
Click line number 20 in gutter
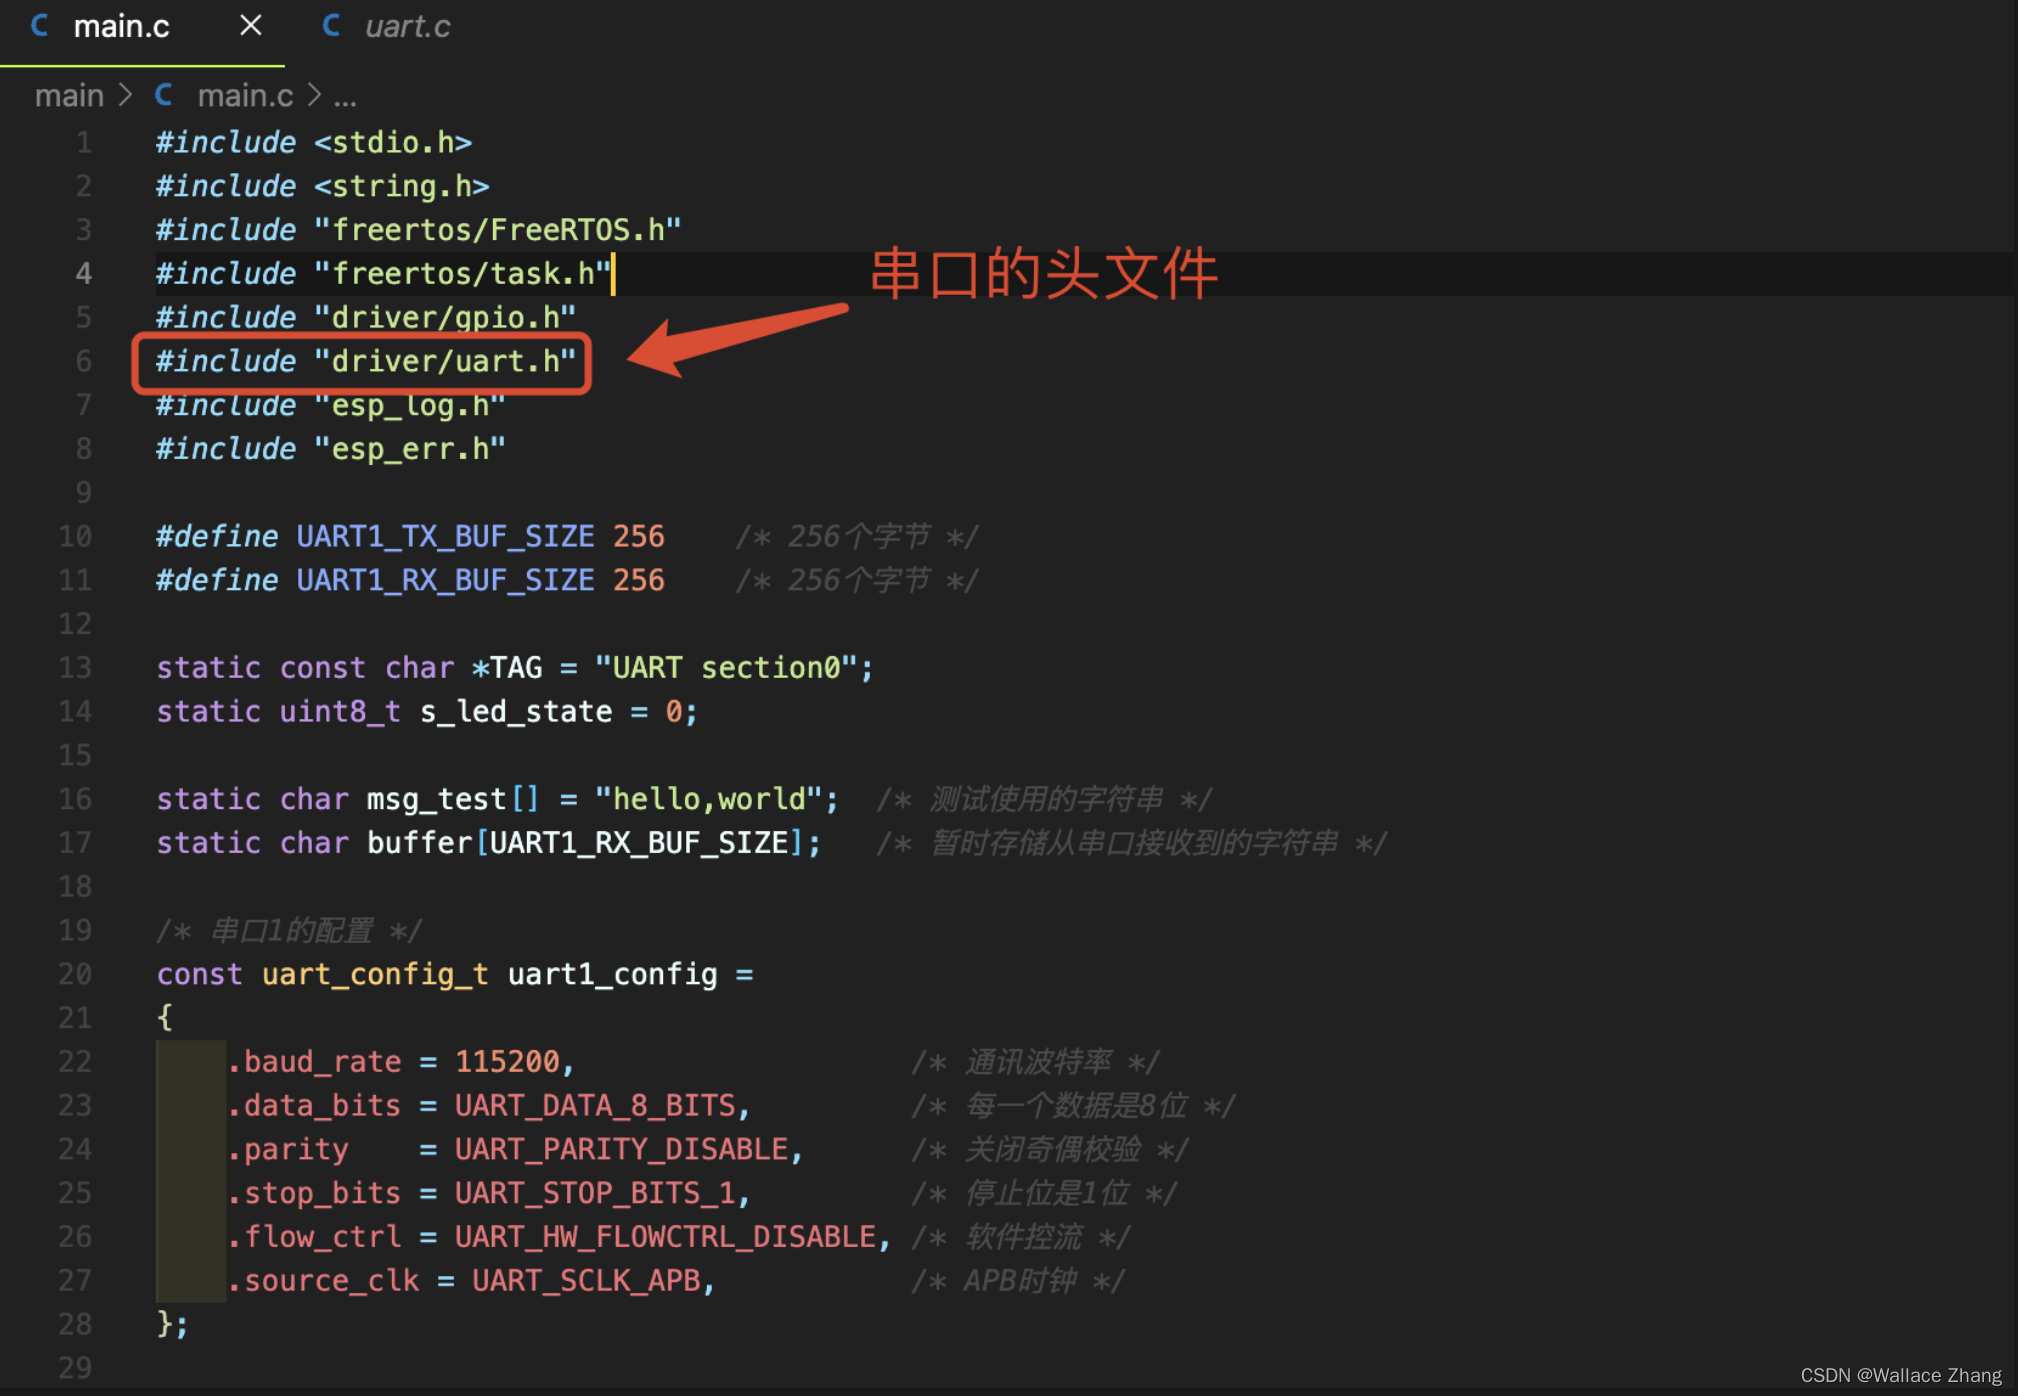75,975
